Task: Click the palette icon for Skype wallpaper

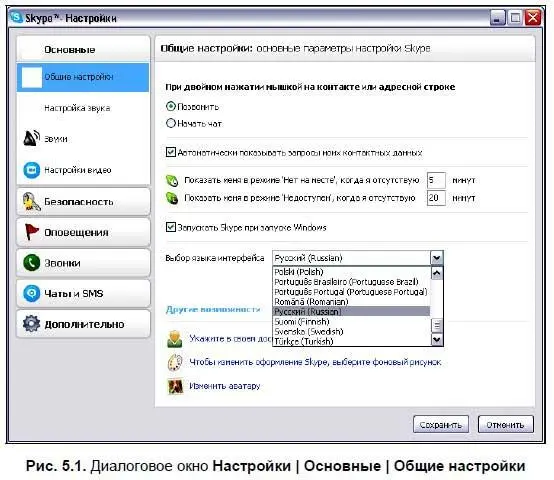Action: pos(175,362)
